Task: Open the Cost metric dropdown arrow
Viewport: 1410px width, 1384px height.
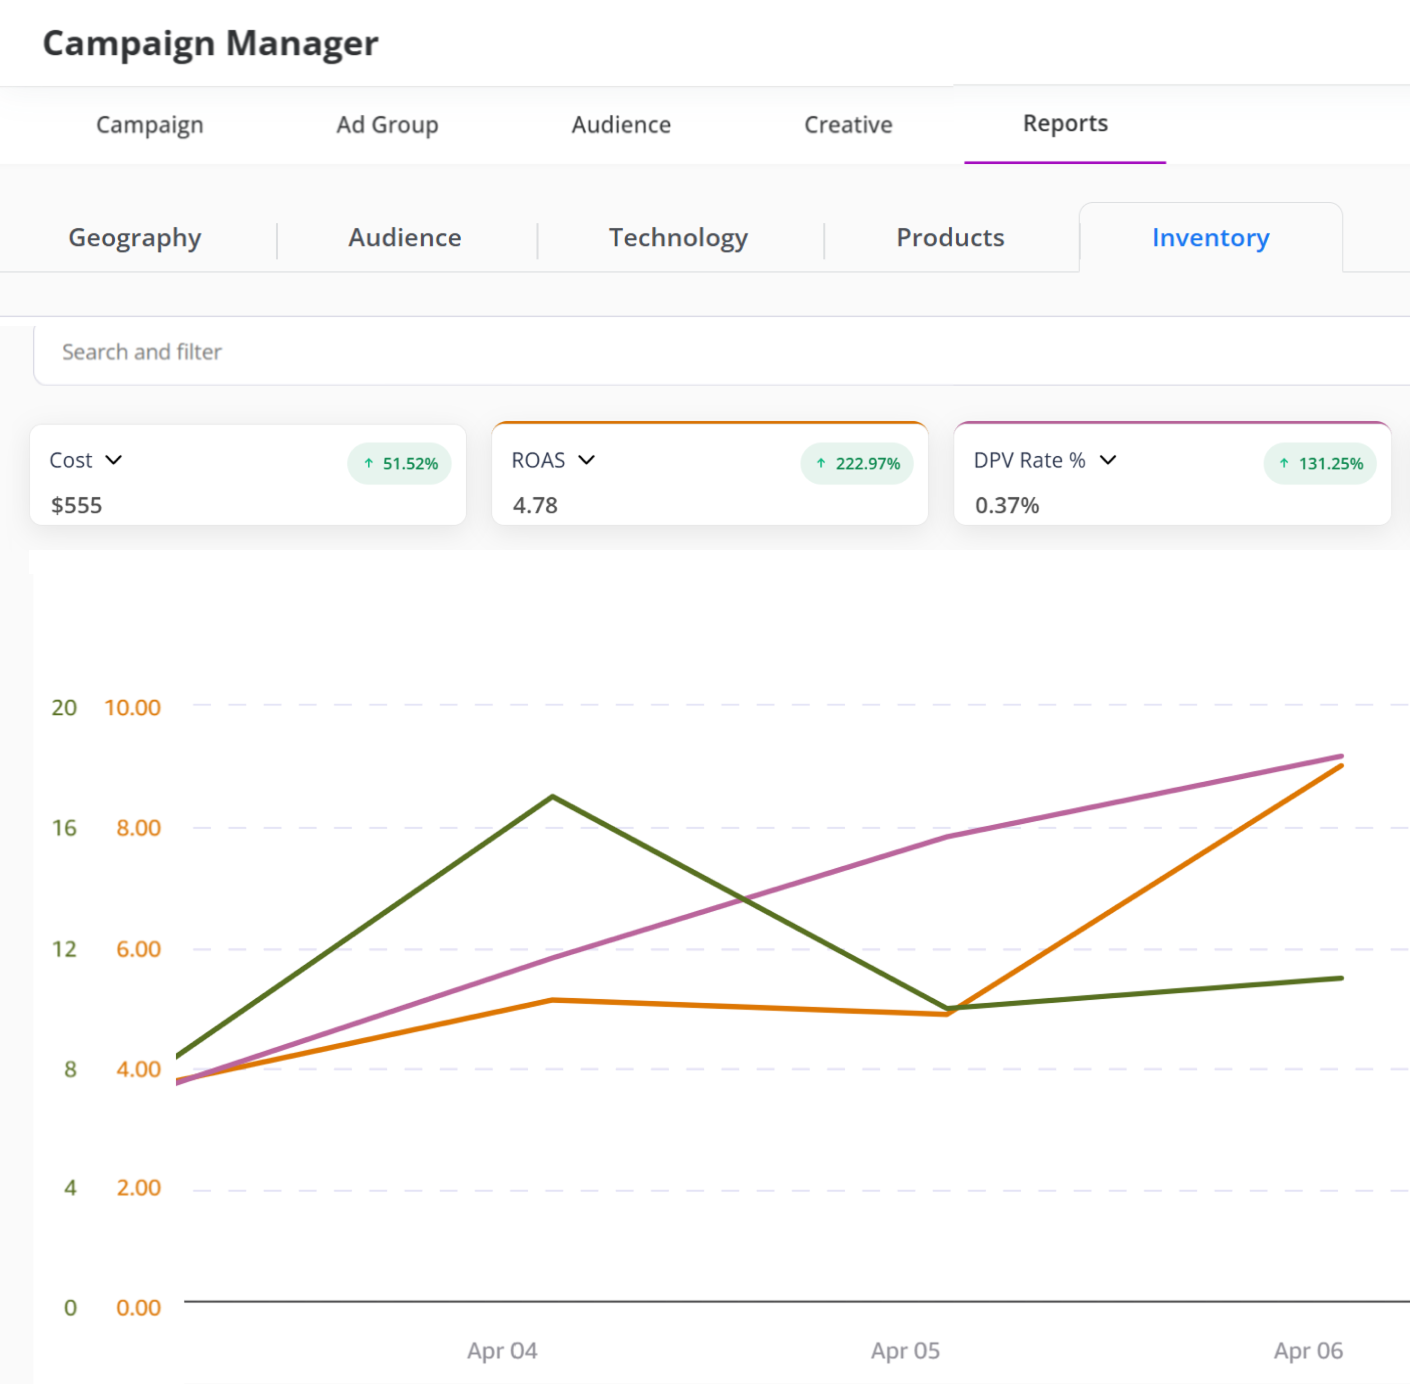Action: [x=114, y=460]
